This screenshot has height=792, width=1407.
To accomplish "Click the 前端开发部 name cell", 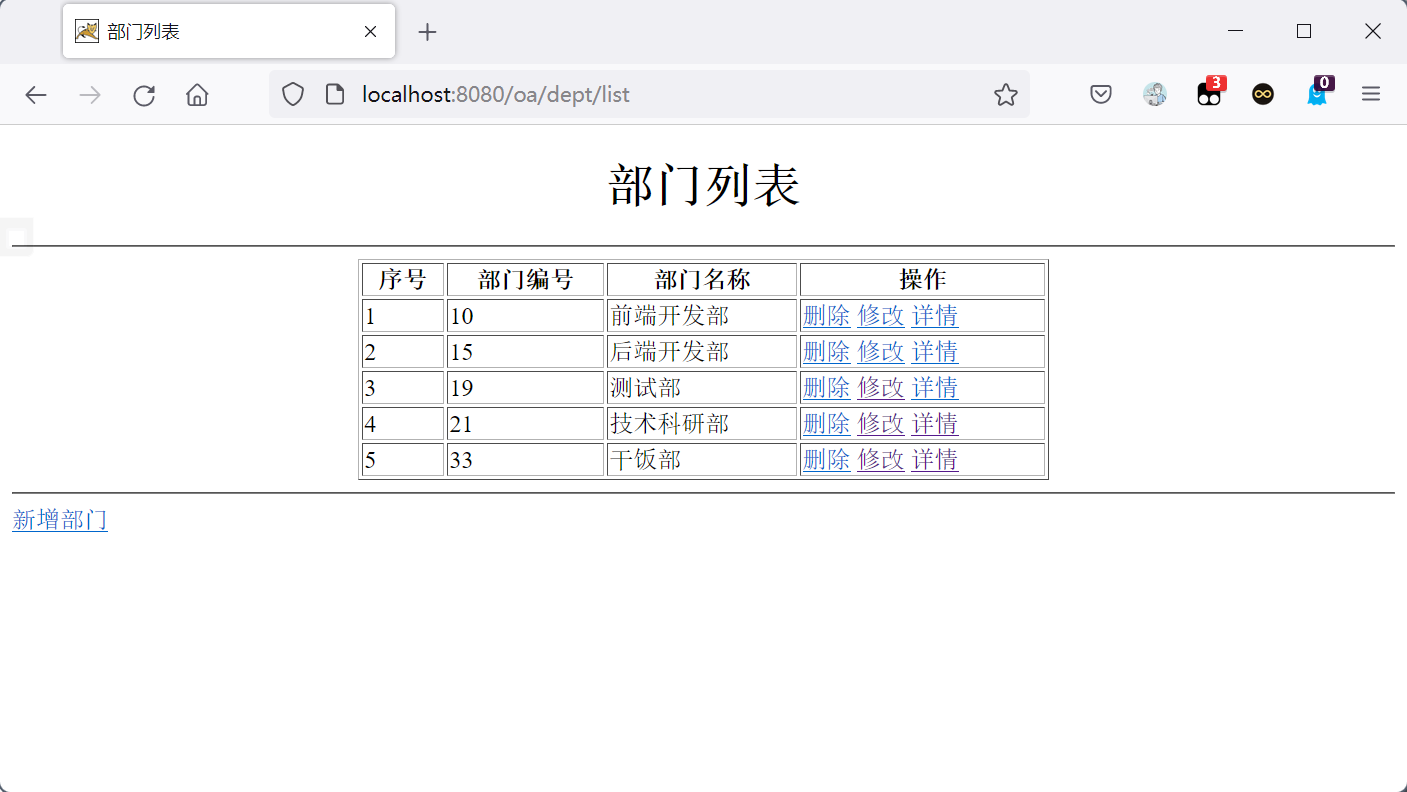I will click(702, 316).
